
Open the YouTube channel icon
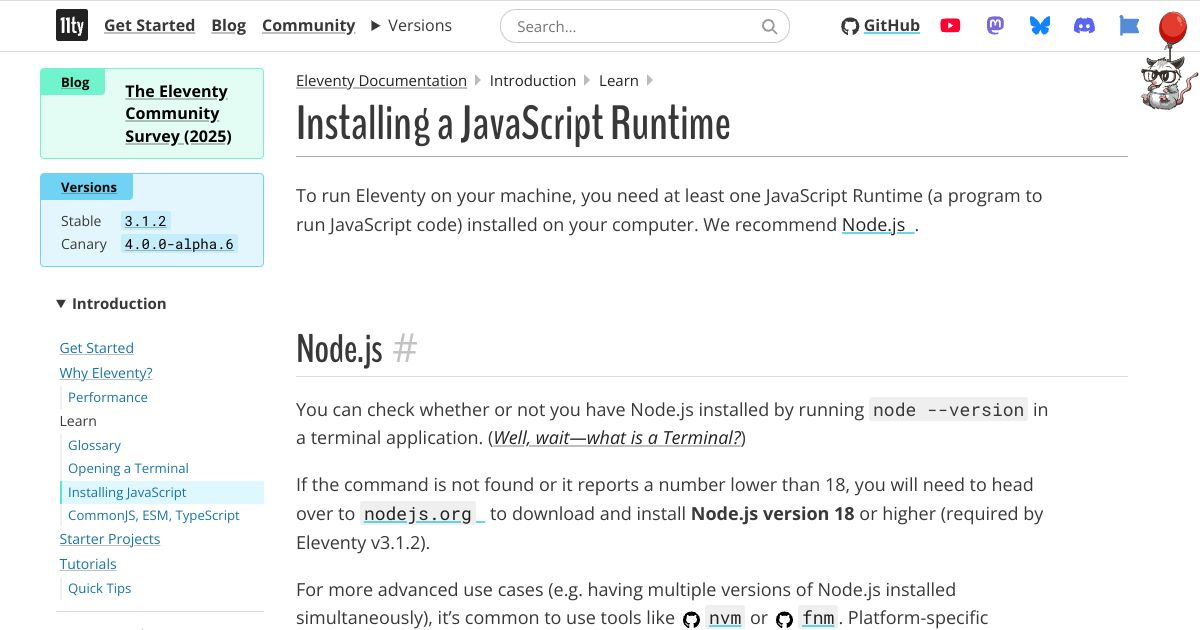click(950, 26)
